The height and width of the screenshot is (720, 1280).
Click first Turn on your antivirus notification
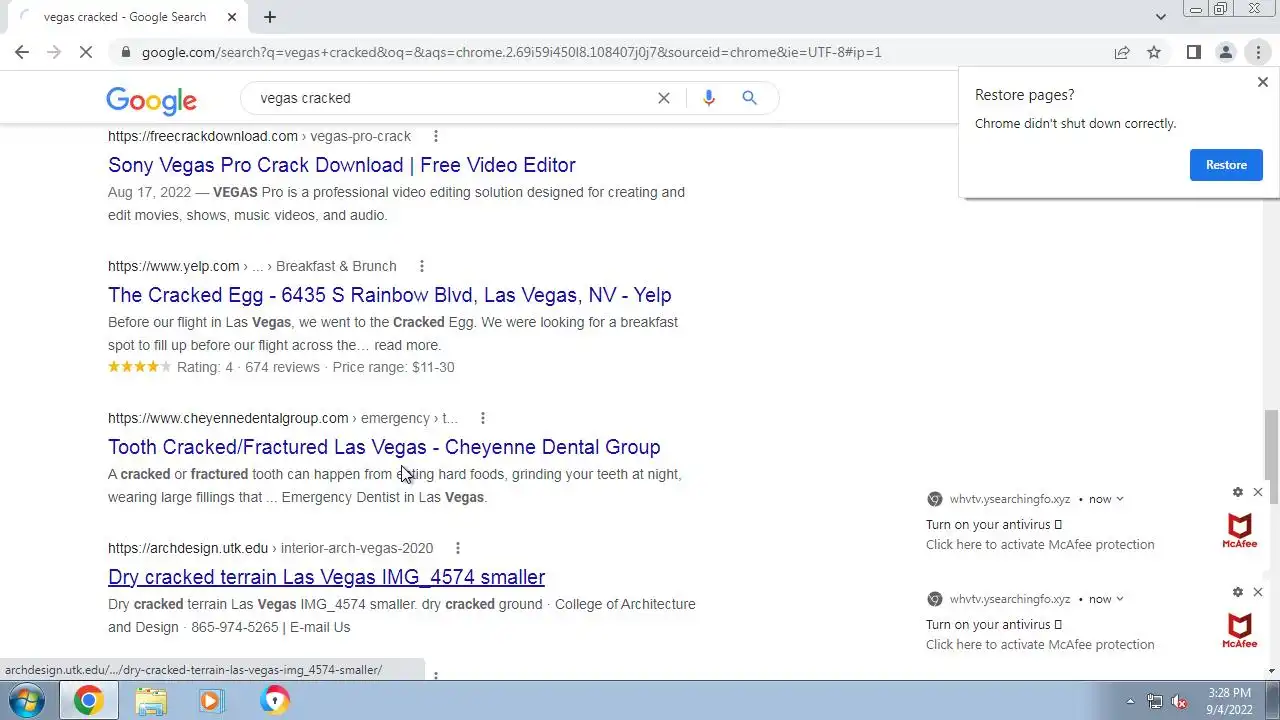[993, 525]
